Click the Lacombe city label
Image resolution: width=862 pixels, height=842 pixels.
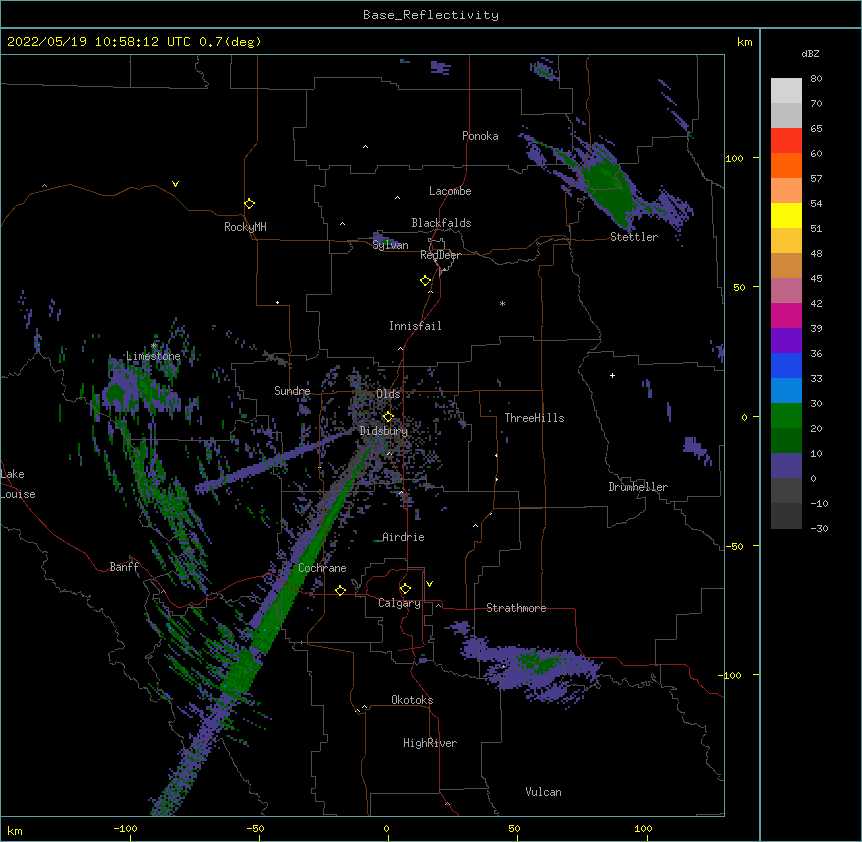click(450, 191)
